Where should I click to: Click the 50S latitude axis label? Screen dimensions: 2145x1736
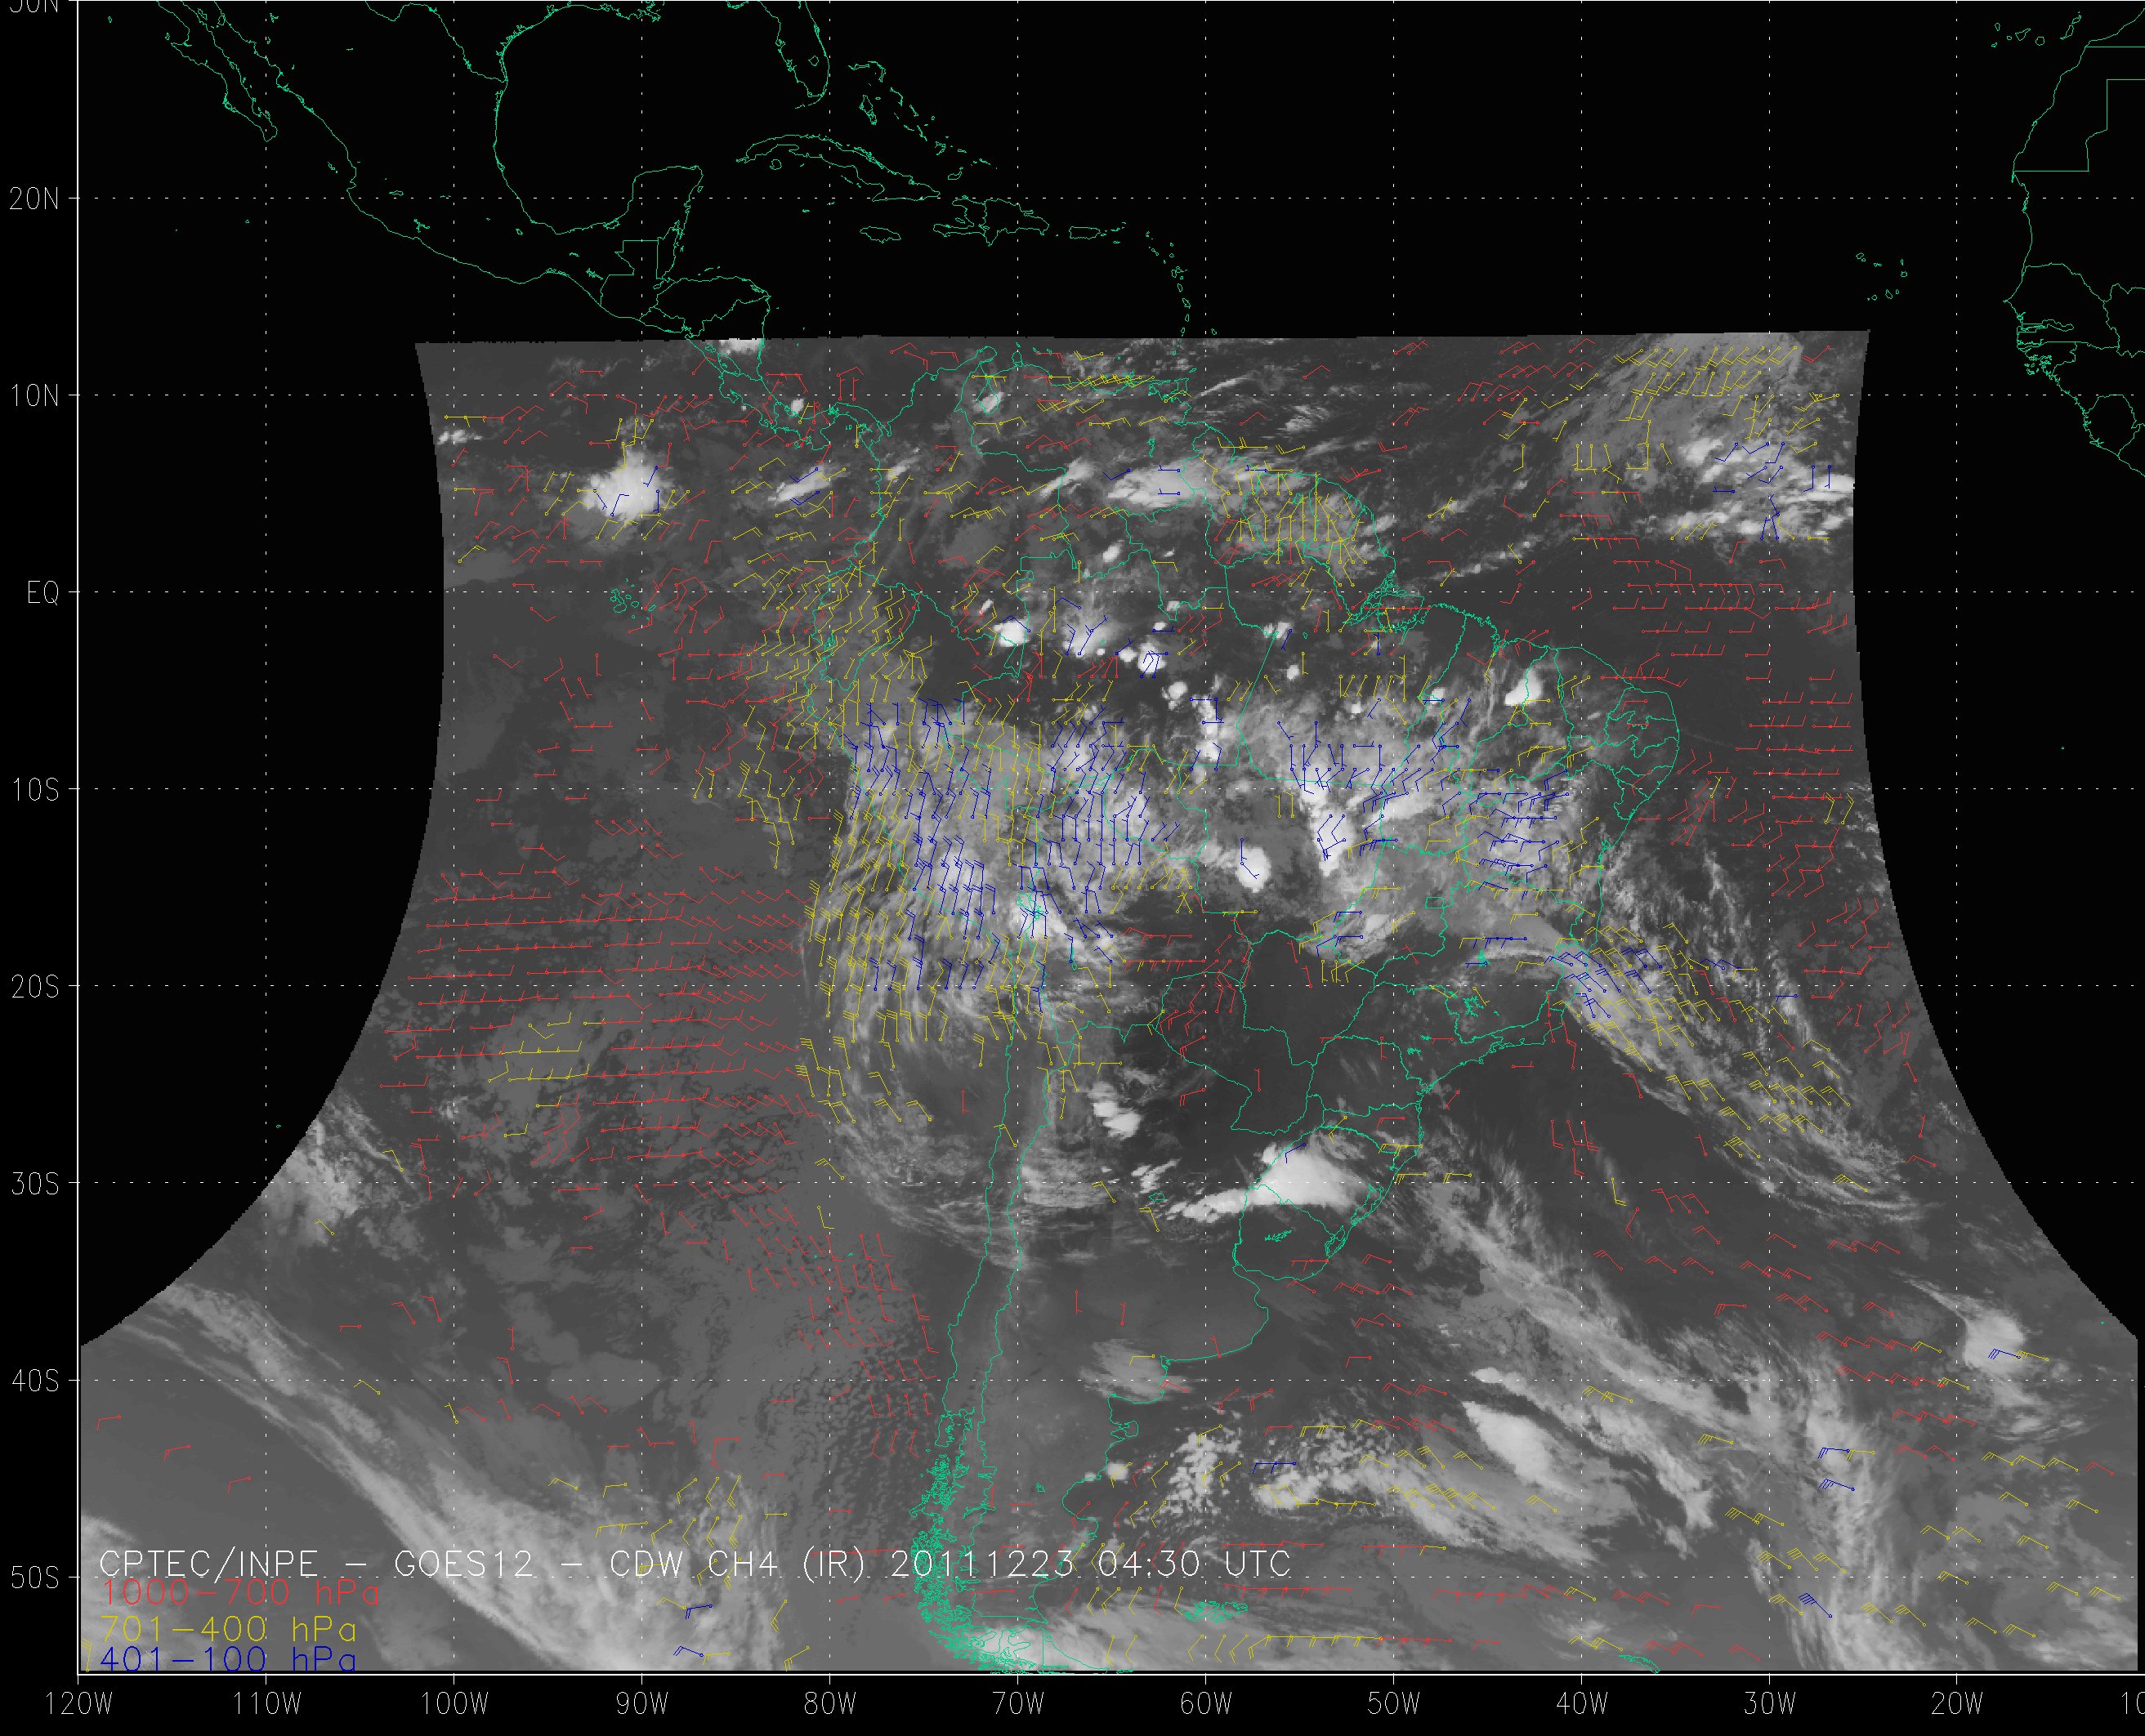click(34, 1578)
